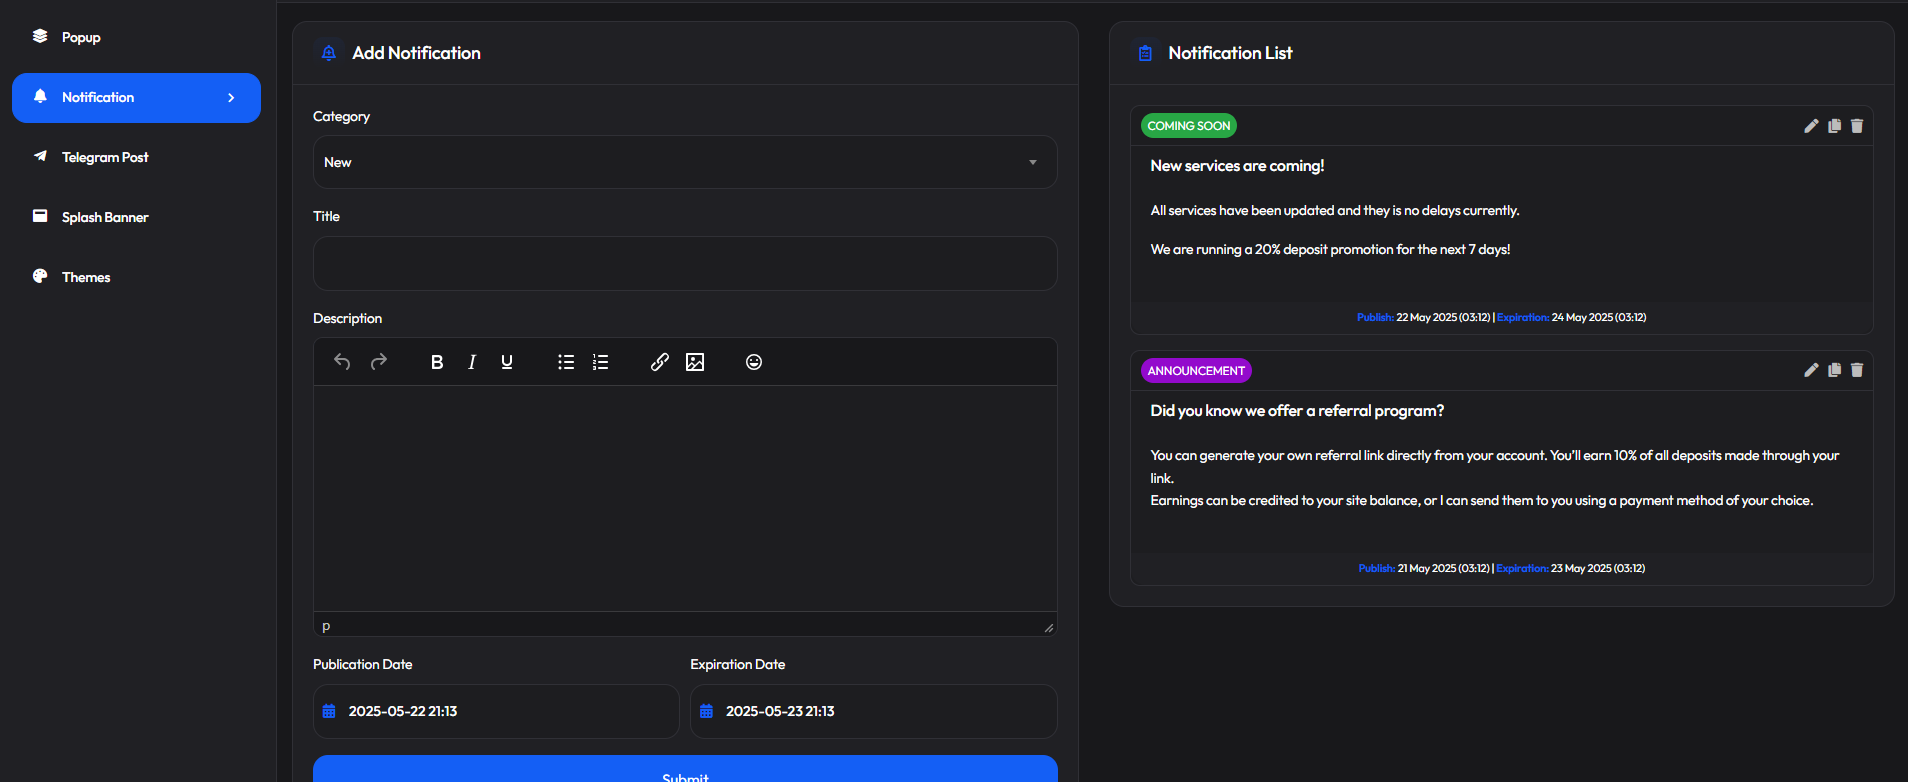Click the Expiration Date field

point(873,711)
